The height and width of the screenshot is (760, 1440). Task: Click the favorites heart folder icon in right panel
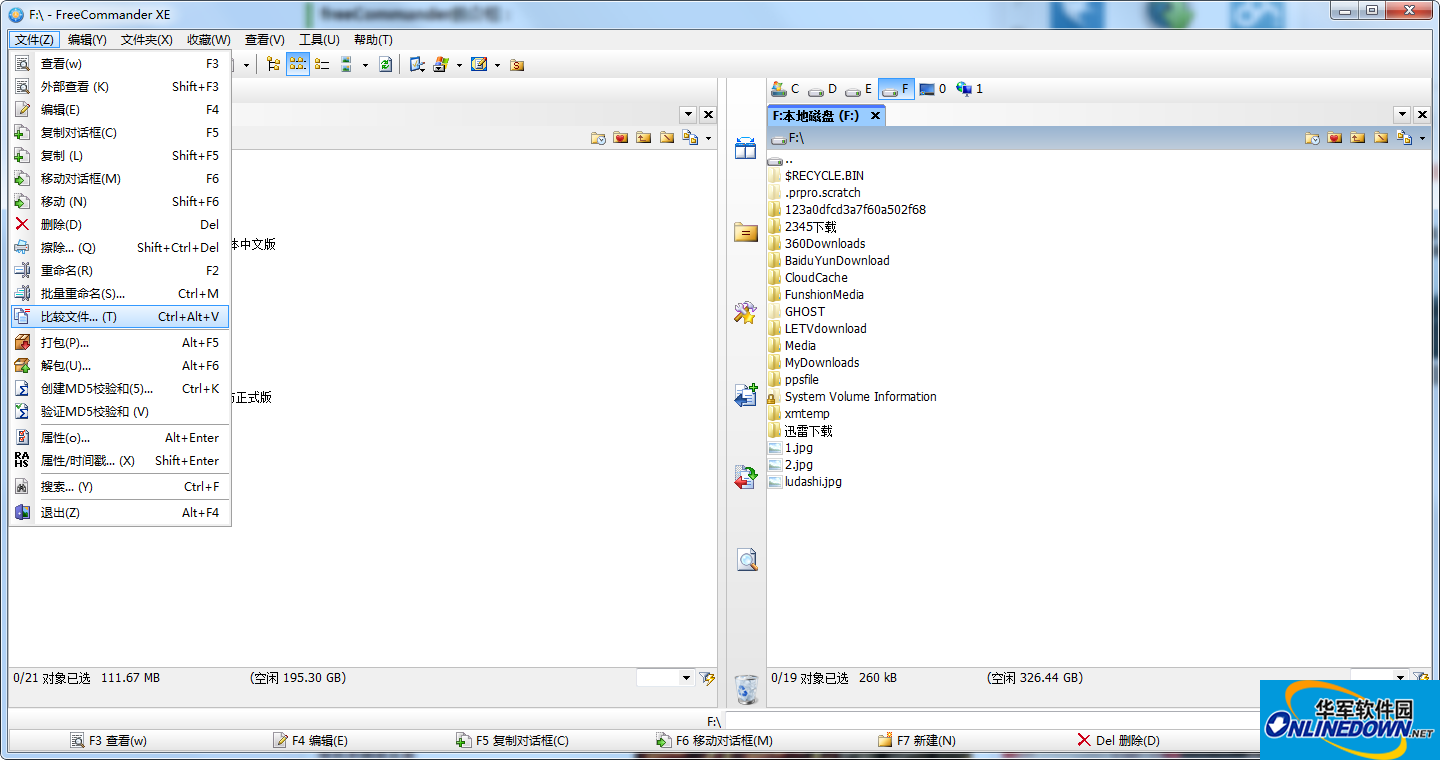tap(1335, 138)
